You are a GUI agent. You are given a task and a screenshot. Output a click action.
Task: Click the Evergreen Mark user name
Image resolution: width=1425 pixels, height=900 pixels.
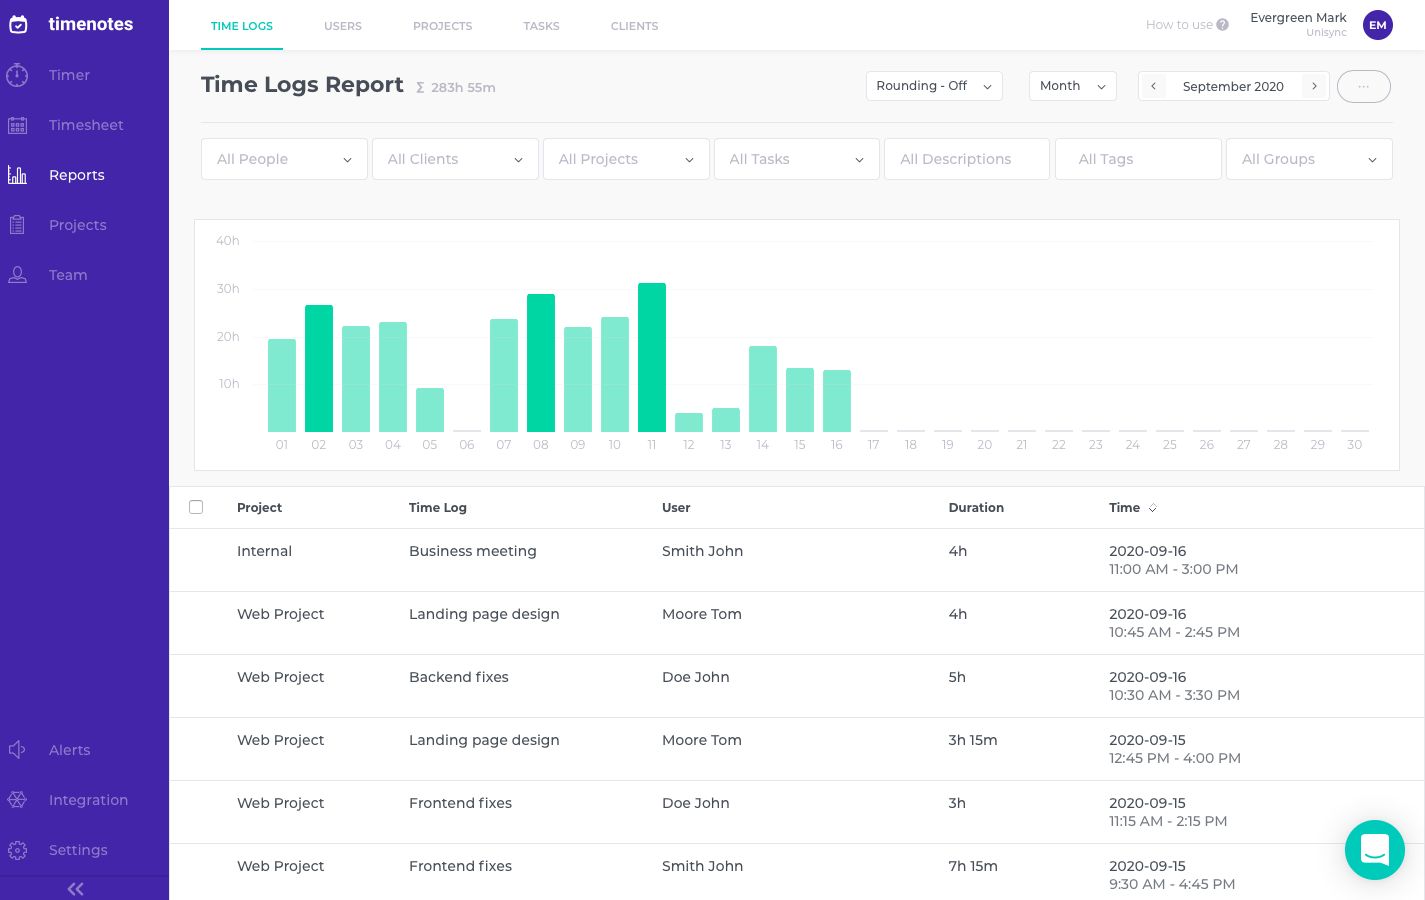tap(1298, 18)
